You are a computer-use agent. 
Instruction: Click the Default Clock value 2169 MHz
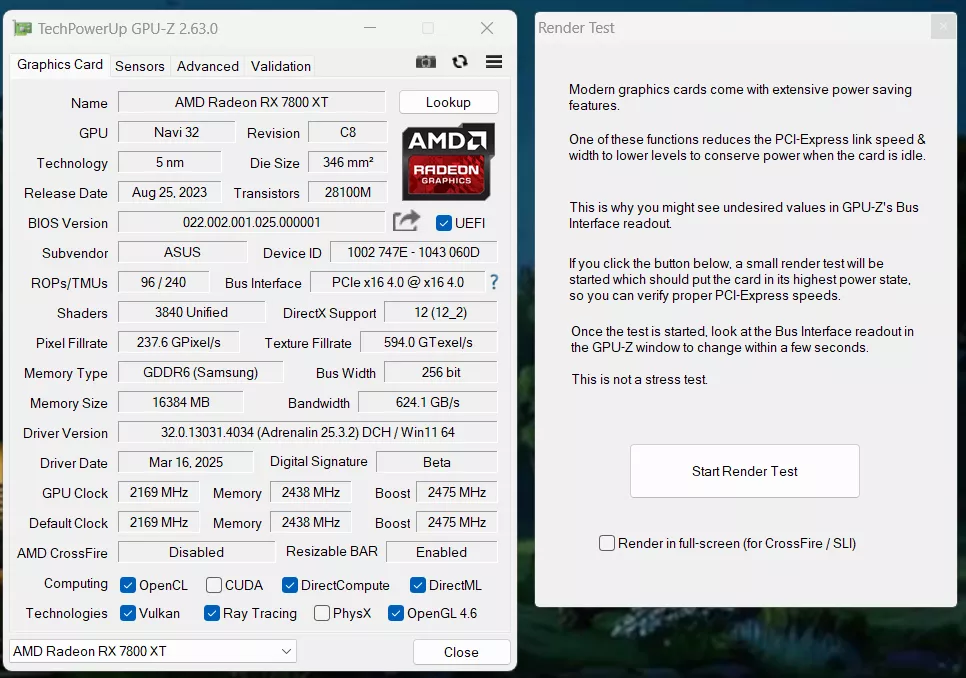pyautogui.click(x=159, y=522)
